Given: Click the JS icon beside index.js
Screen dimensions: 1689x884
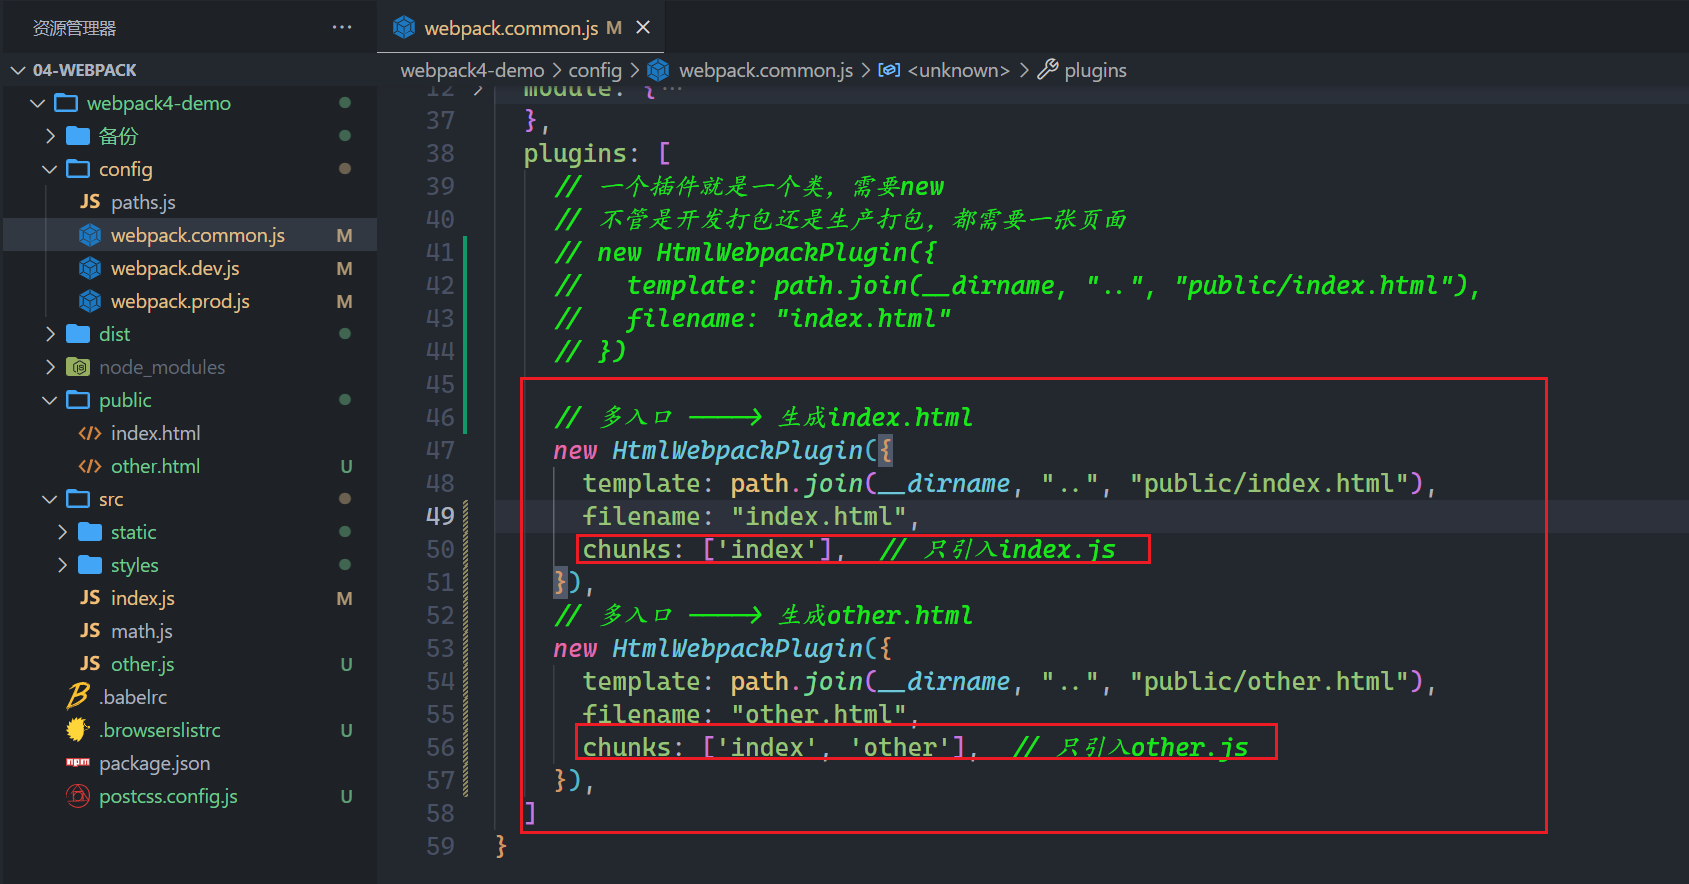Looking at the screenshot, I should click(x=90, y=598).
